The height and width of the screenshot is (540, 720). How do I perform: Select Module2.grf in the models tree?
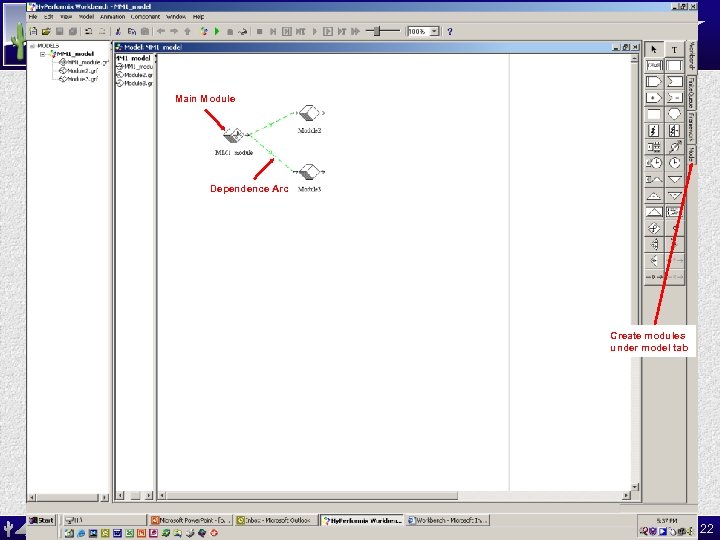(79, 71)
